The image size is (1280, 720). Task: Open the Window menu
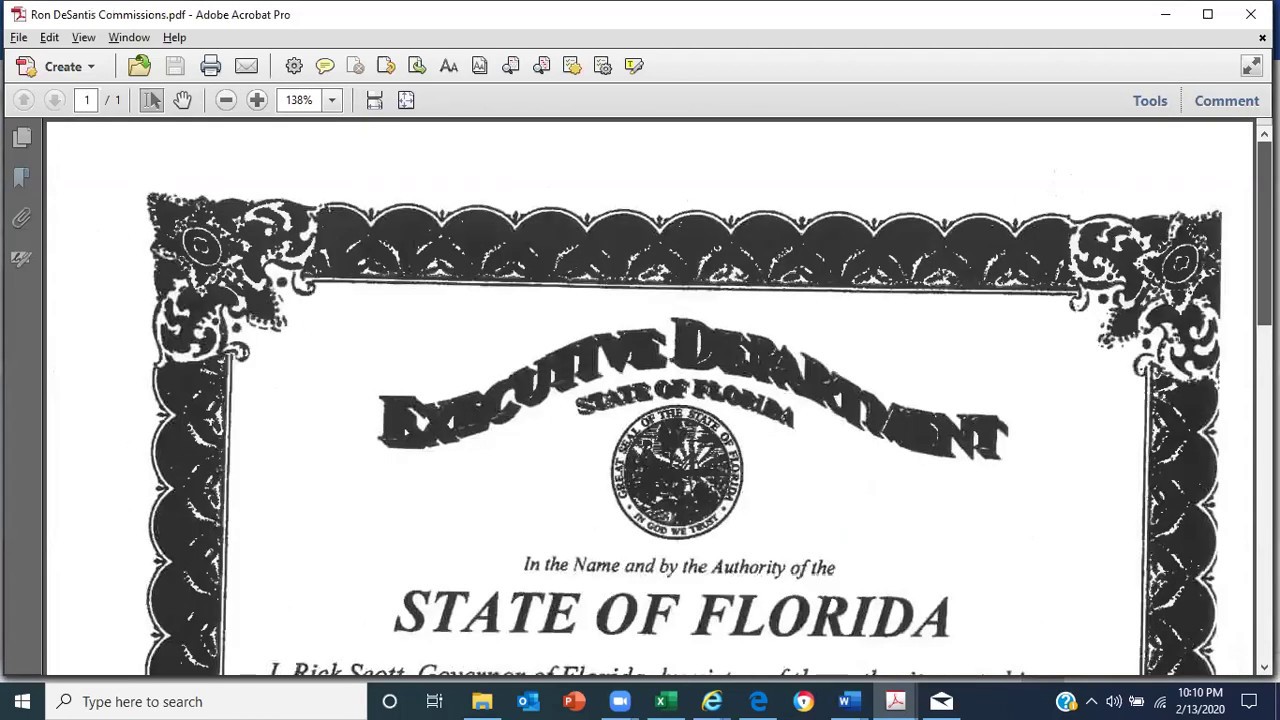click(129, 37)
